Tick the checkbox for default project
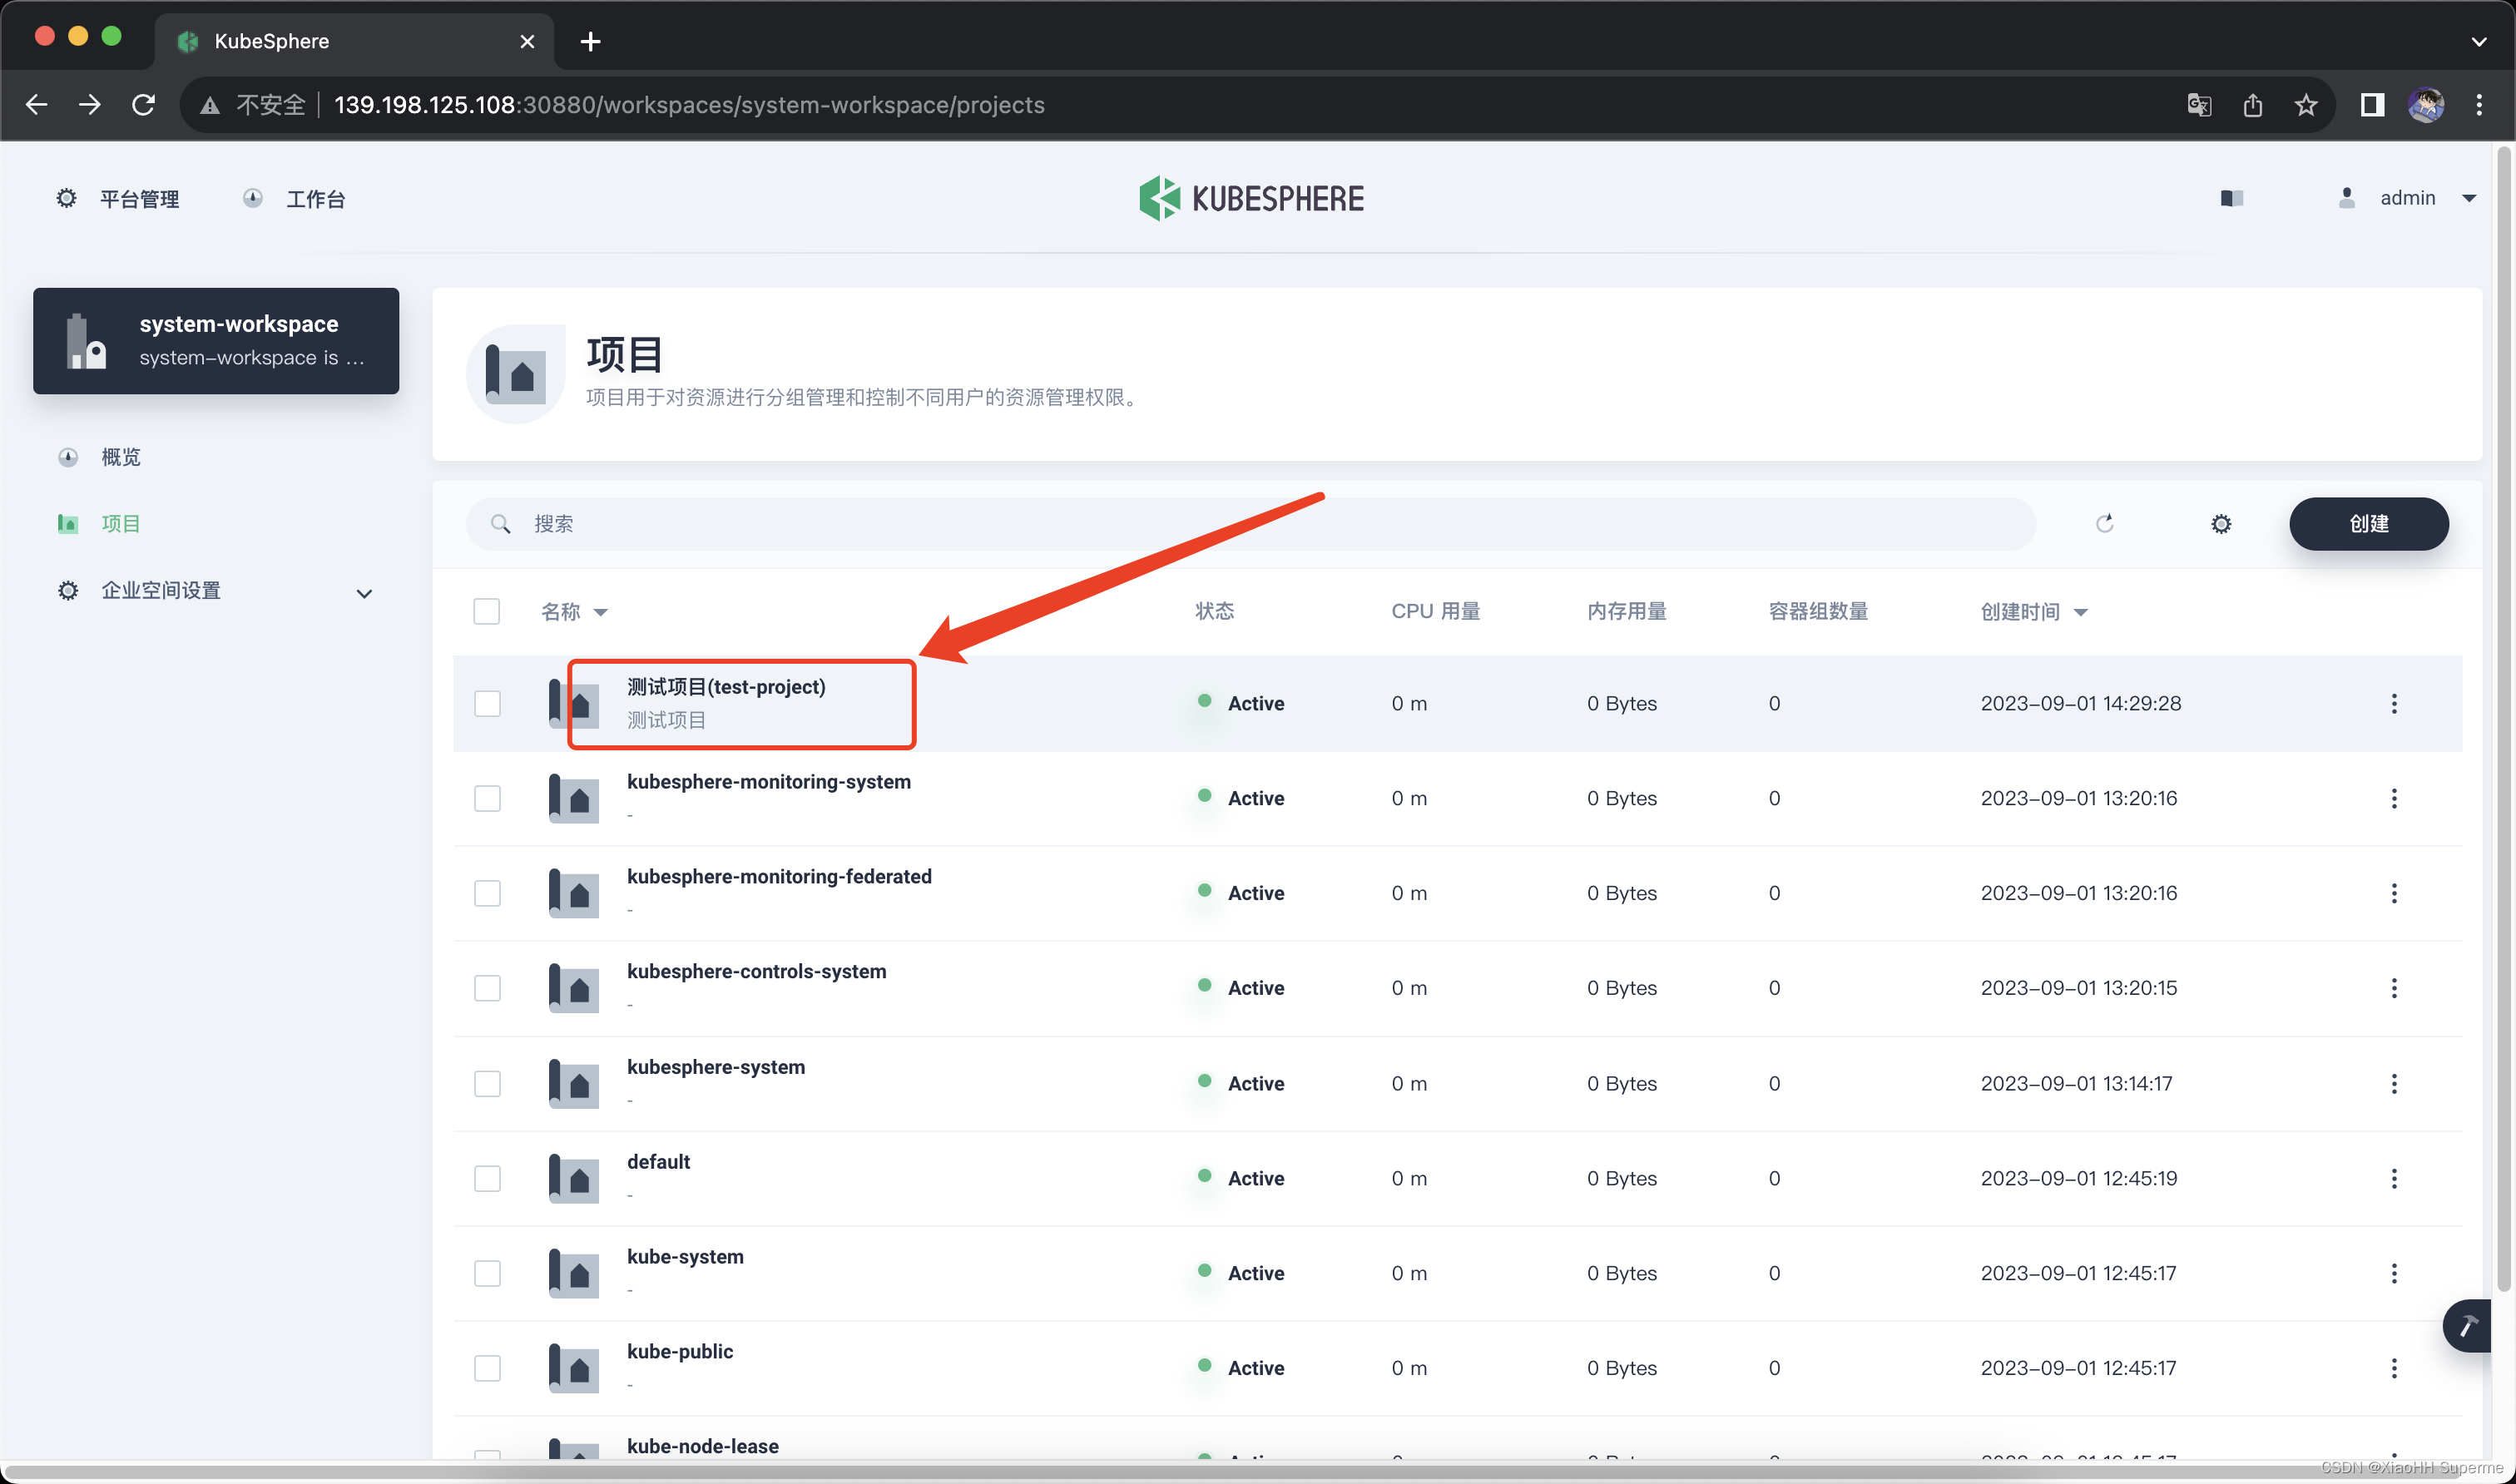This screenshot has width=2516, height=1484. pyautogui.click(x=487, y=1178)
